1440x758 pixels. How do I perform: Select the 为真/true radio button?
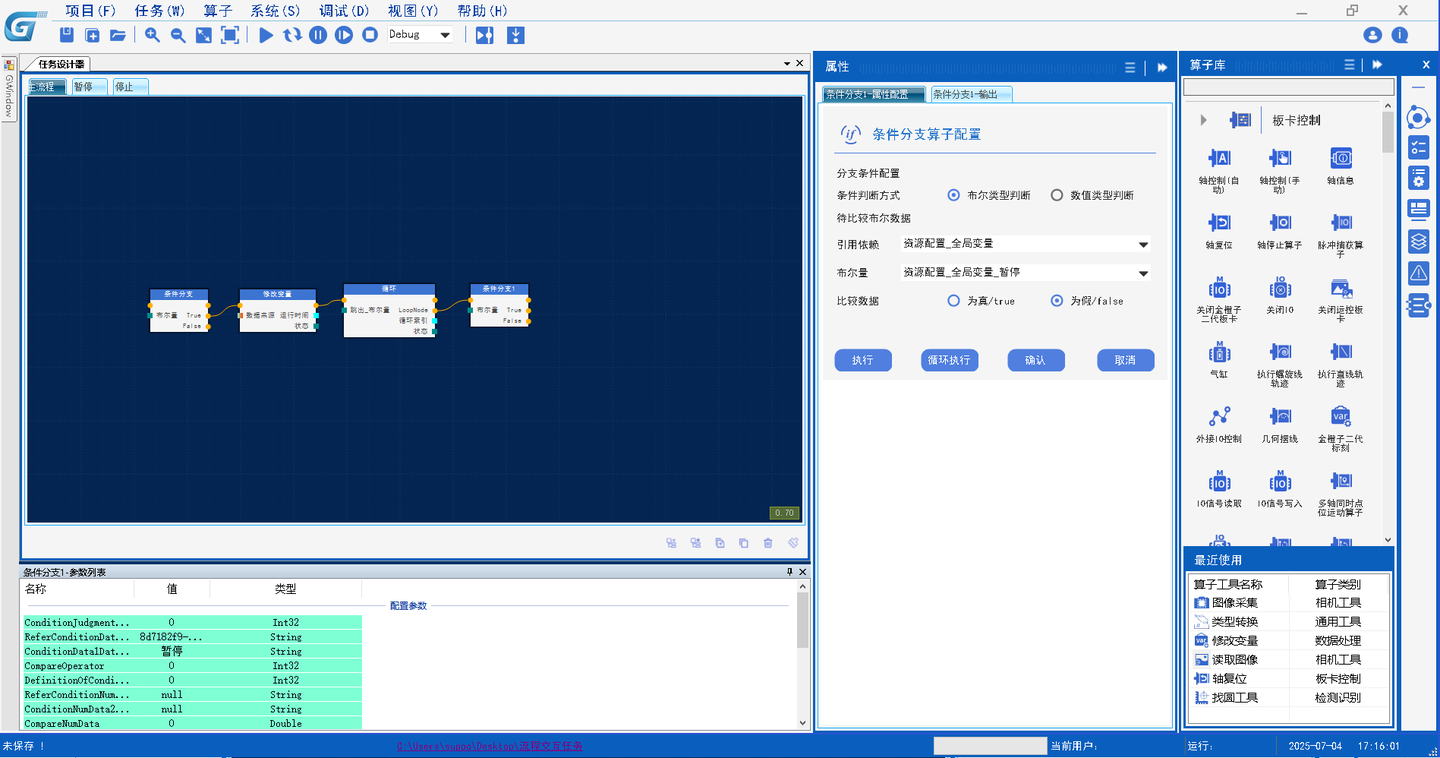[954, 300]
